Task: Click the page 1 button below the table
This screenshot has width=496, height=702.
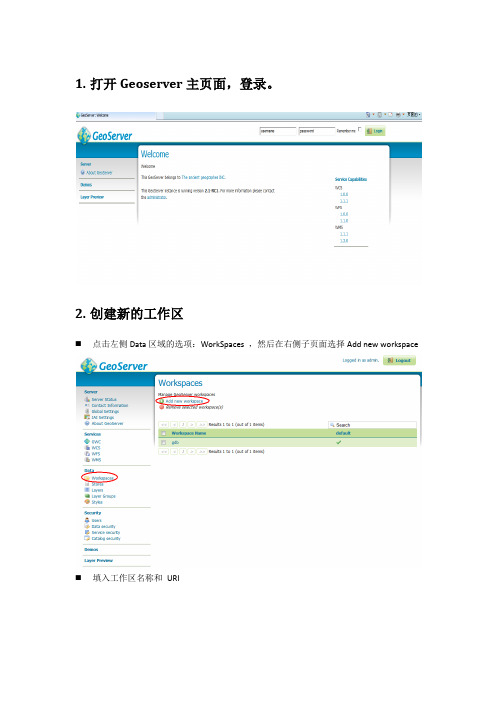Action: 183,451
